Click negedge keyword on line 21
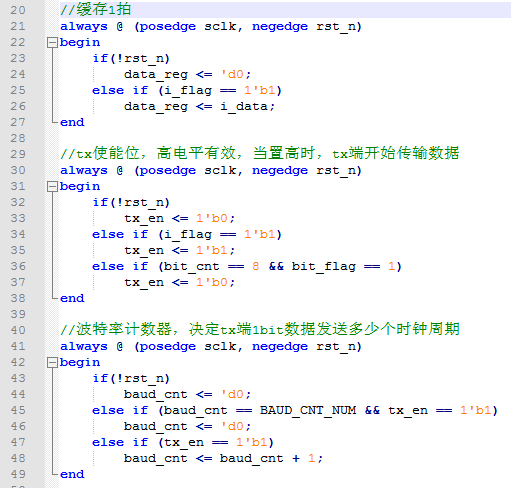Image resolution: width=511 pixels, height=488 pixels. tap(280, 27)
